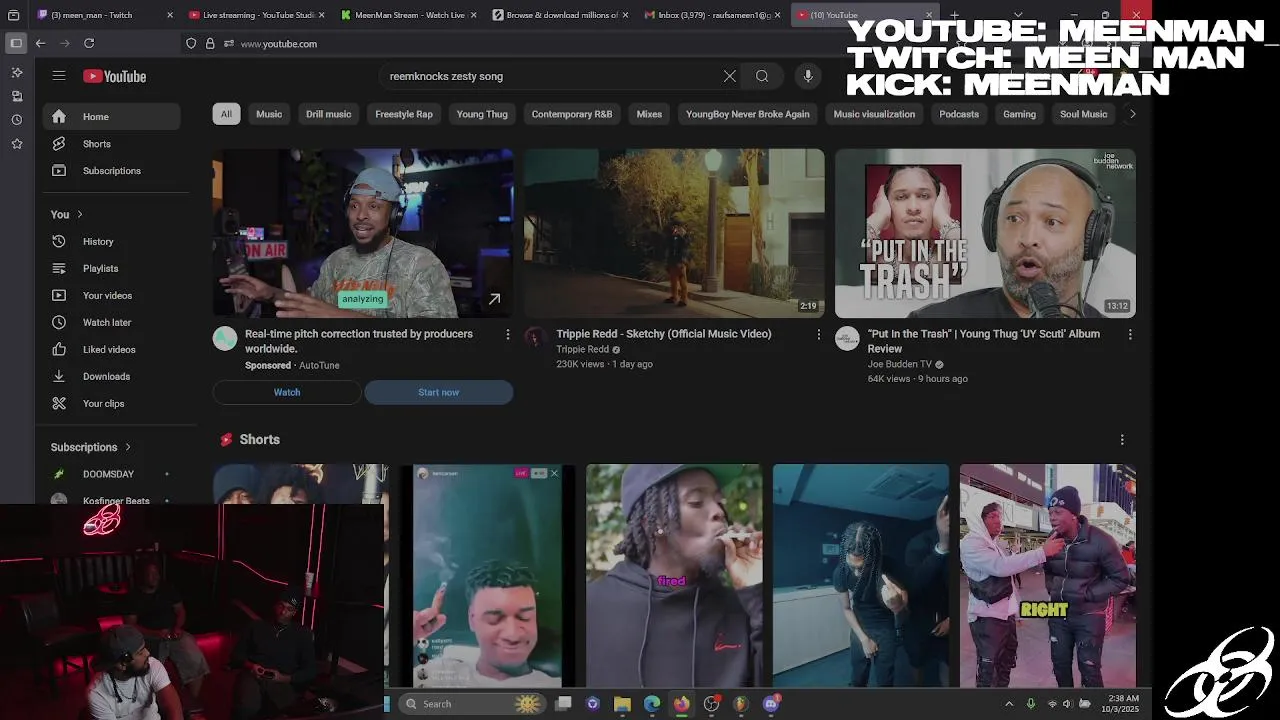Open Discord from the taskbar

coord(770,704)
